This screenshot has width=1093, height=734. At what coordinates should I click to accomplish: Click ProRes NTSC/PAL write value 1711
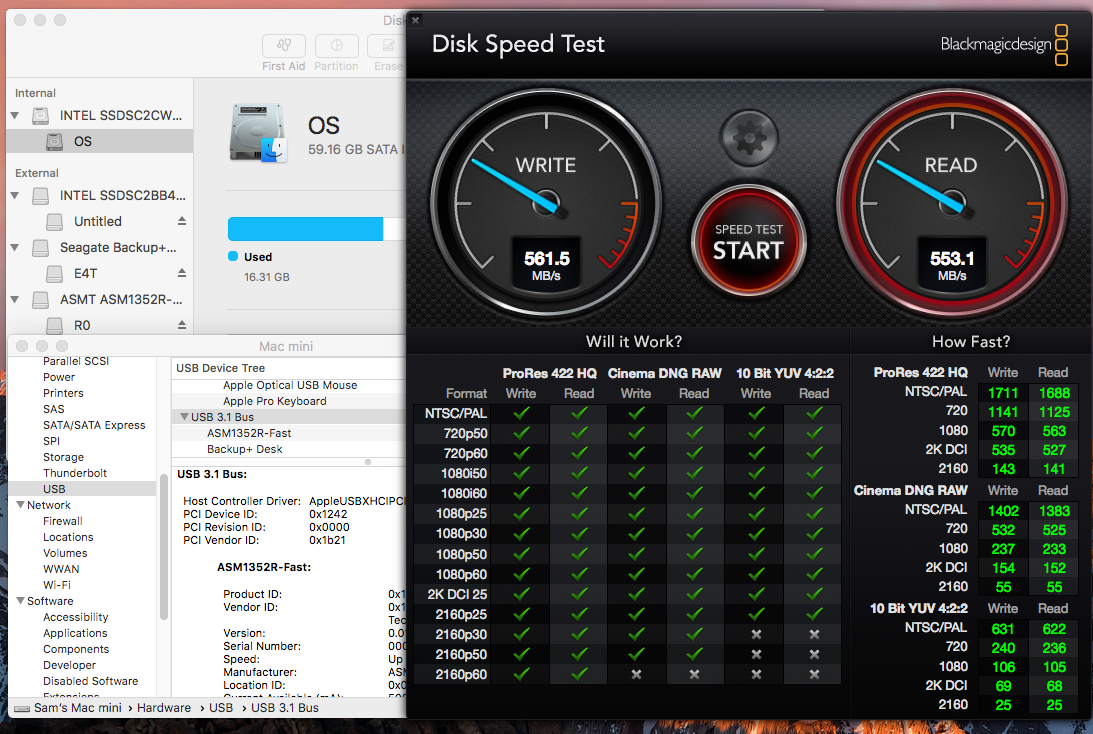pos(1003,393)
